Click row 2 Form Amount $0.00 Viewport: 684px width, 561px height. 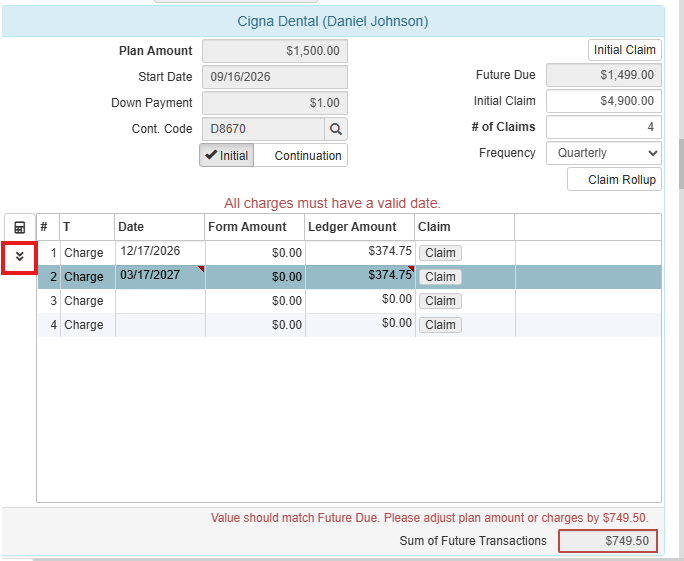tap(255, 277)
